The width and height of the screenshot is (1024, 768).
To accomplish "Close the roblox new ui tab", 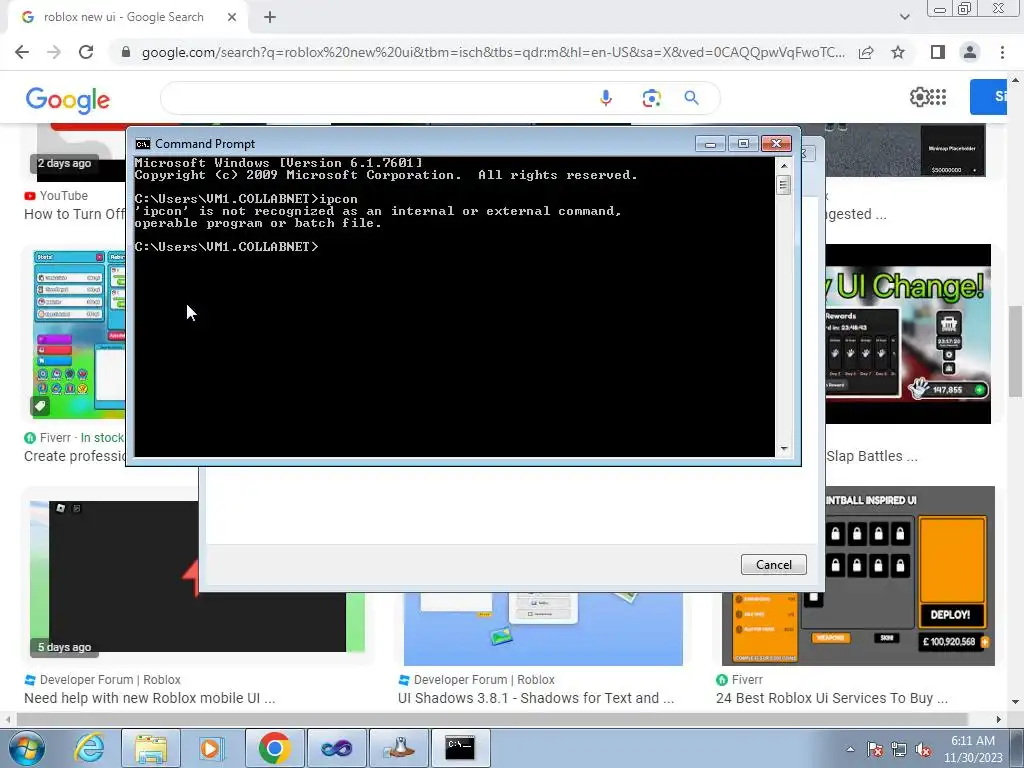I will pyautogui.click(x=232, y=18).
